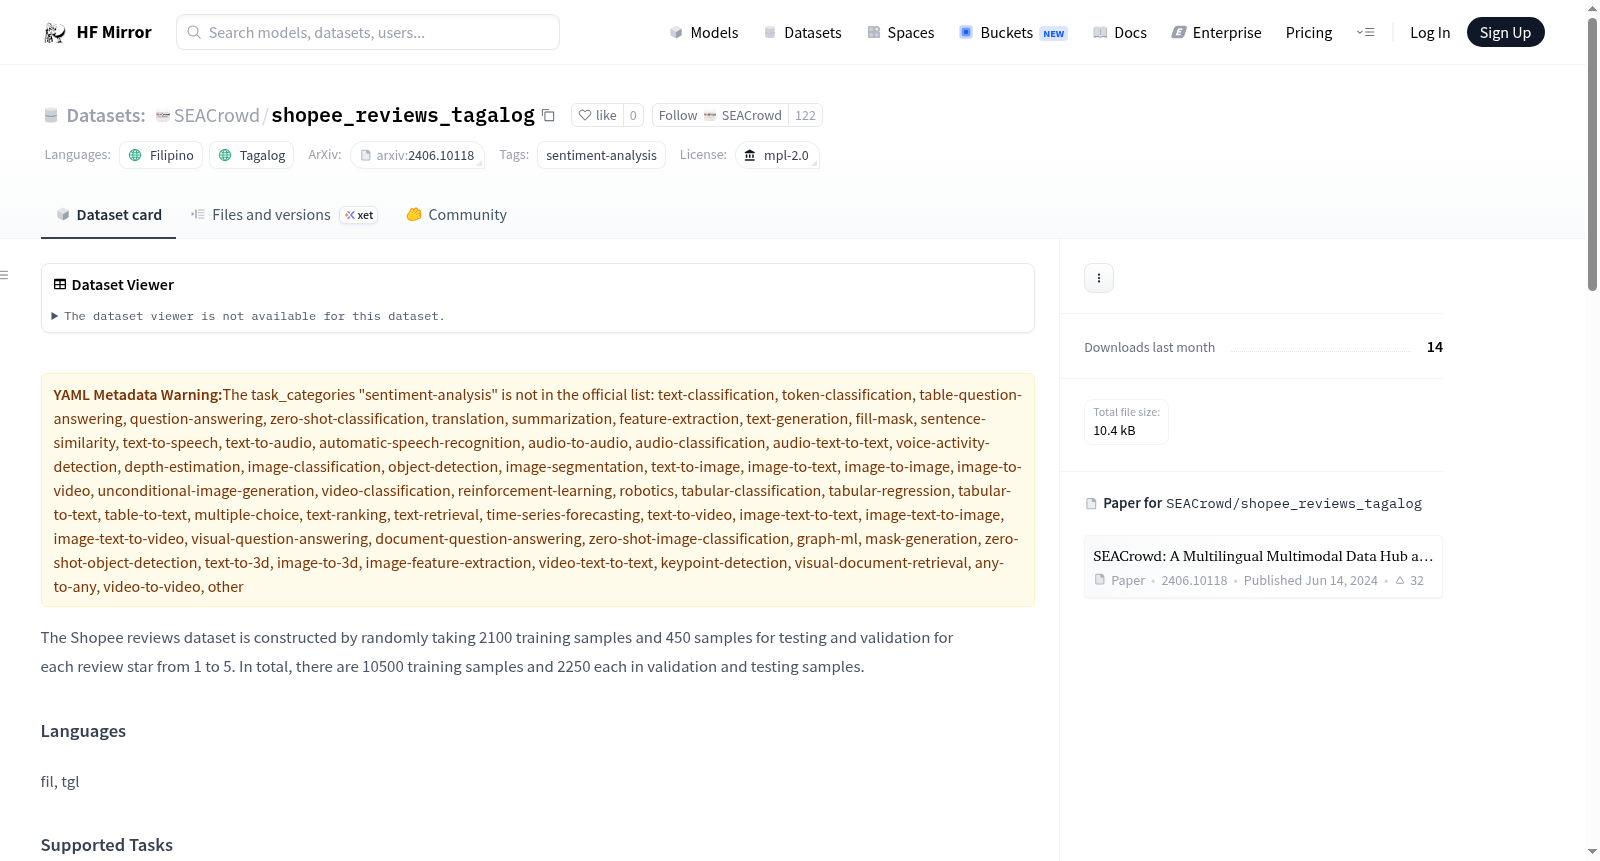Open the SEACrowd follower count 122

coord(805,115)
